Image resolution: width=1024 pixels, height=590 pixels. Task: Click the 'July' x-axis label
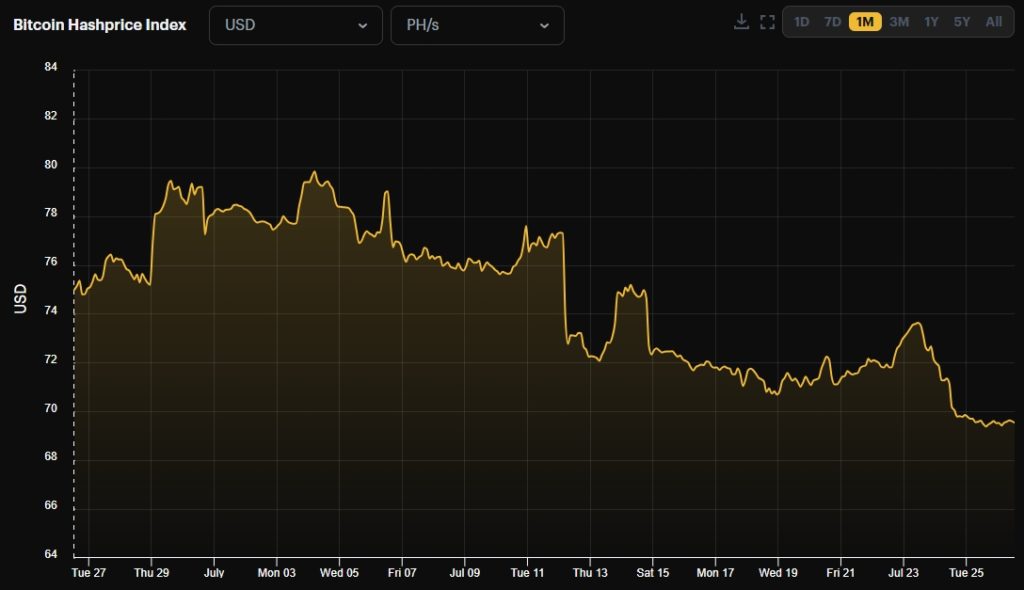(214, 573)
